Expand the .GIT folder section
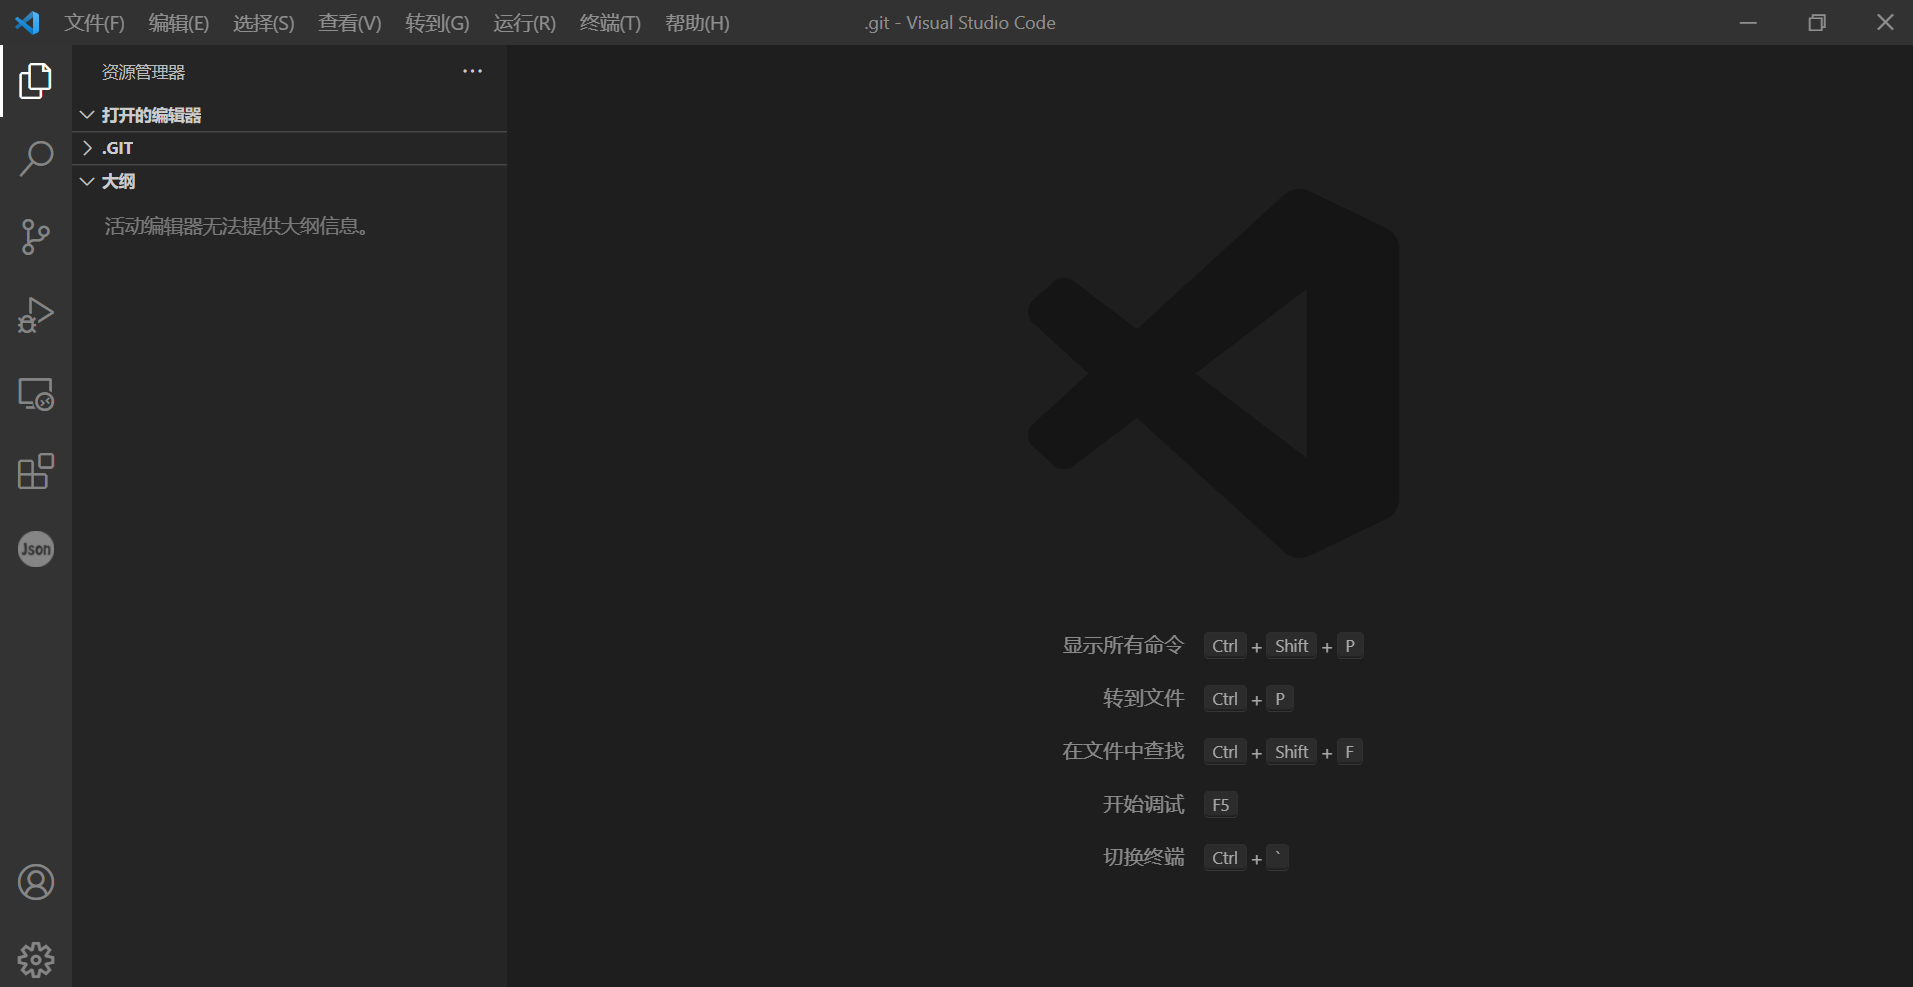 point(290,148)
